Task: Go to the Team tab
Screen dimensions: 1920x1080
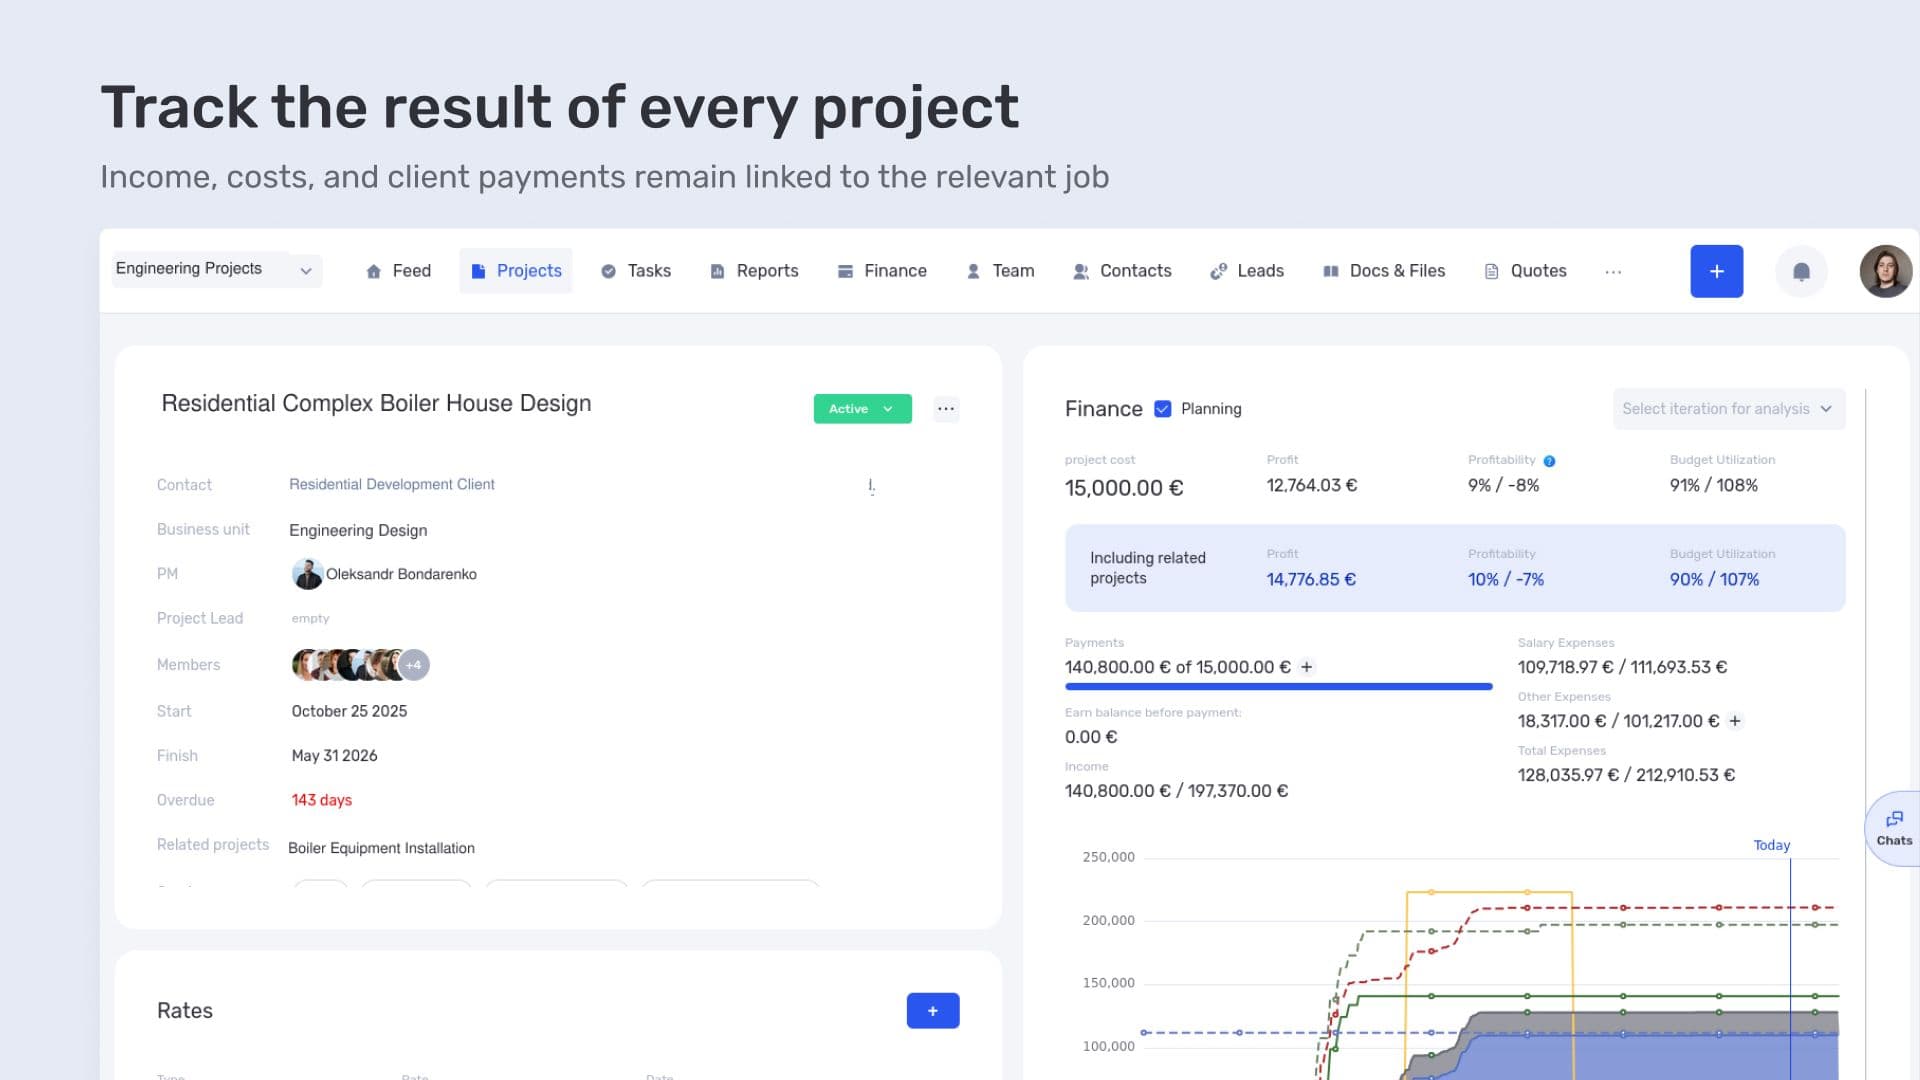Action: [x=1000, y=271]
